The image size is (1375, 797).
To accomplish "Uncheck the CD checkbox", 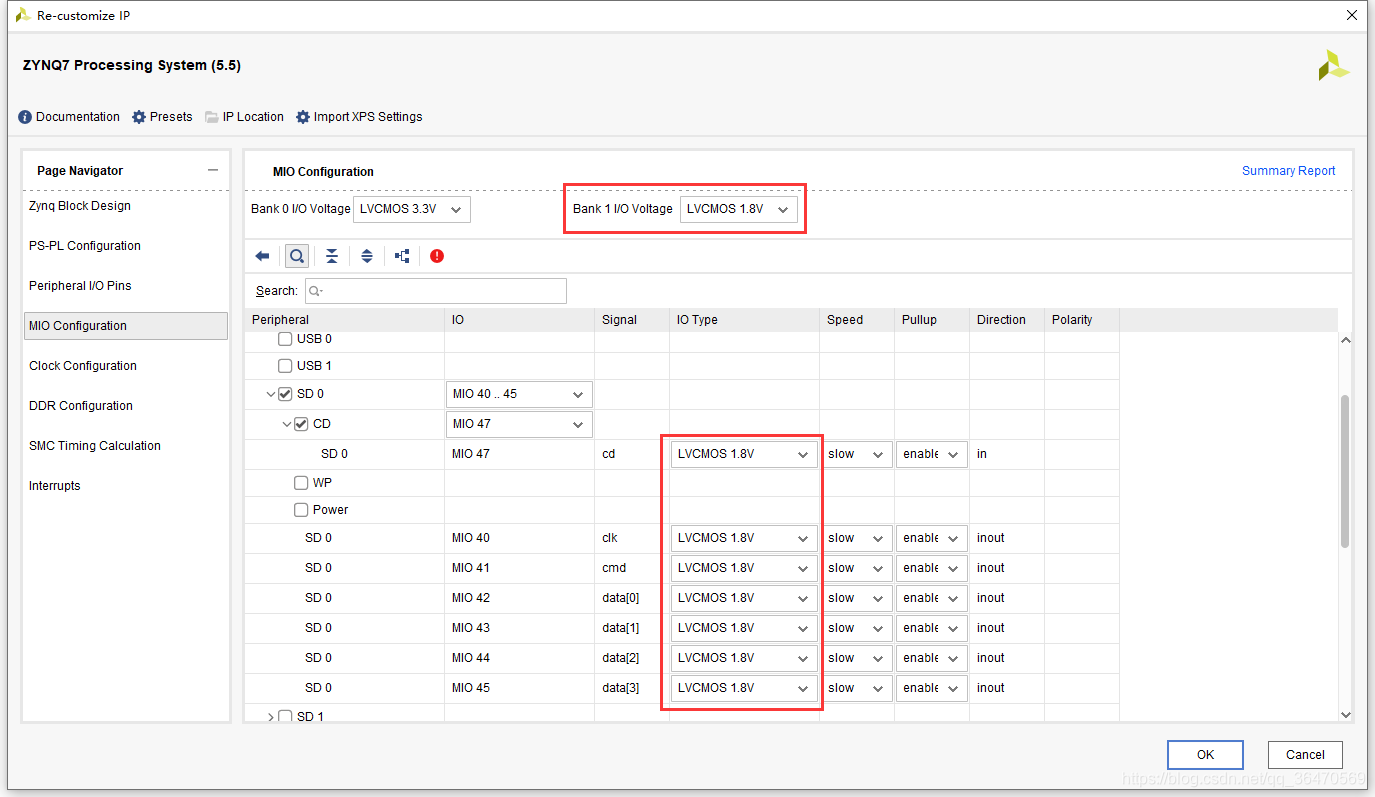I will [x=301, y=424].
